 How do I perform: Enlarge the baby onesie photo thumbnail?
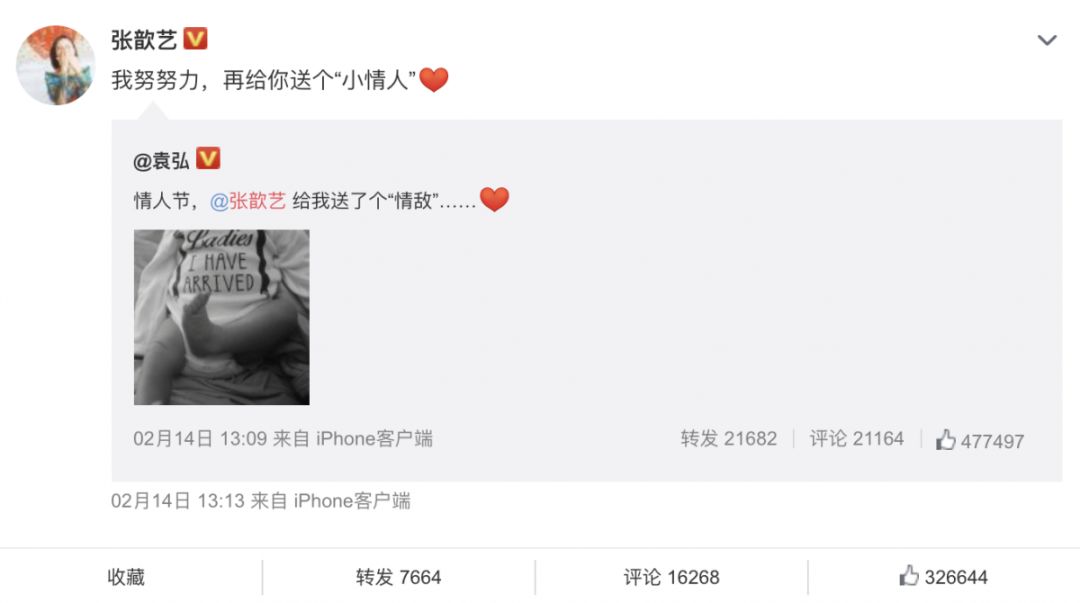[x=222, y=317]
